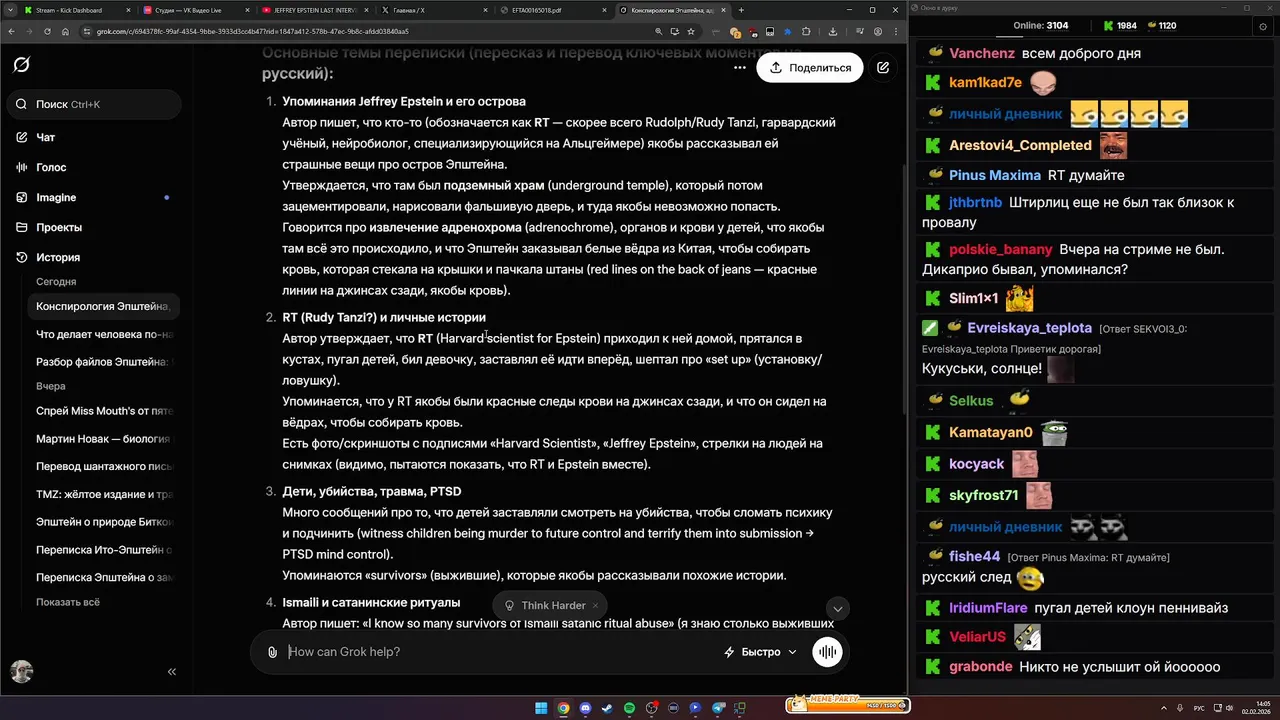The width and height of the screenshot is (1280, 720).
Task: Open the browser extensions puzzle icon
Action: (x=807, y=31)
